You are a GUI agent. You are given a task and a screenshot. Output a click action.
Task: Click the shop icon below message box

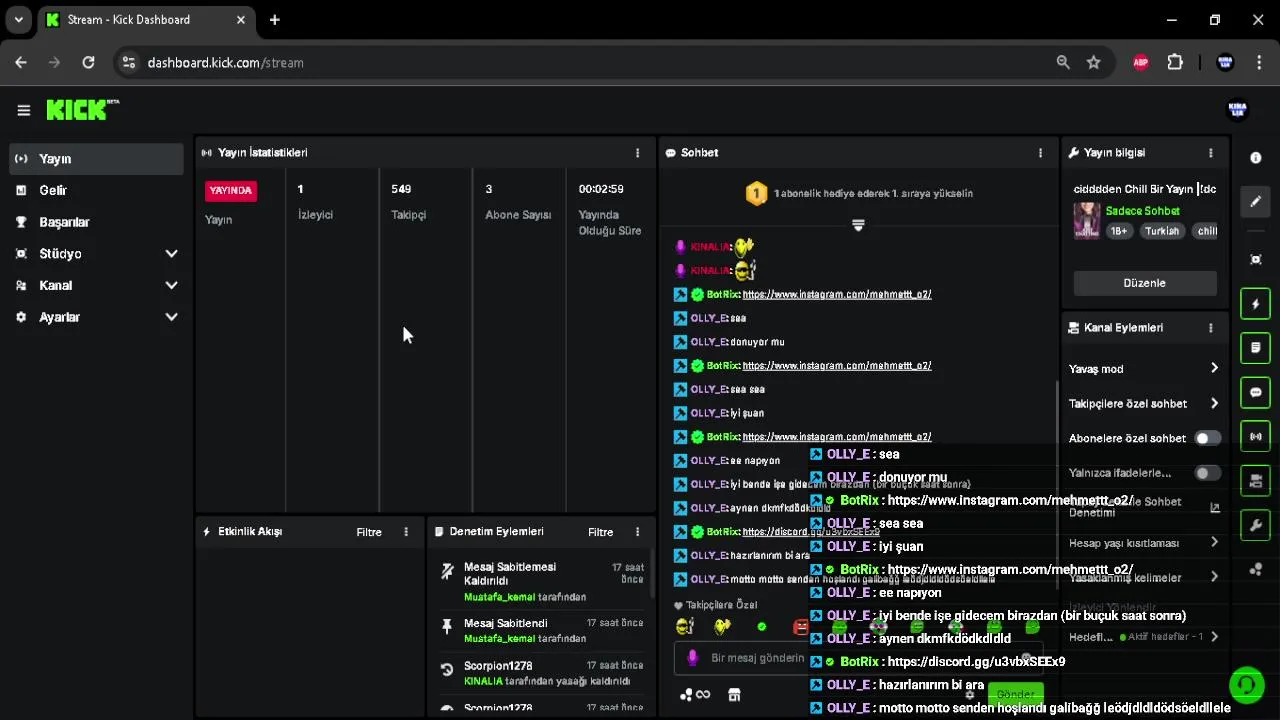[734, 695]
